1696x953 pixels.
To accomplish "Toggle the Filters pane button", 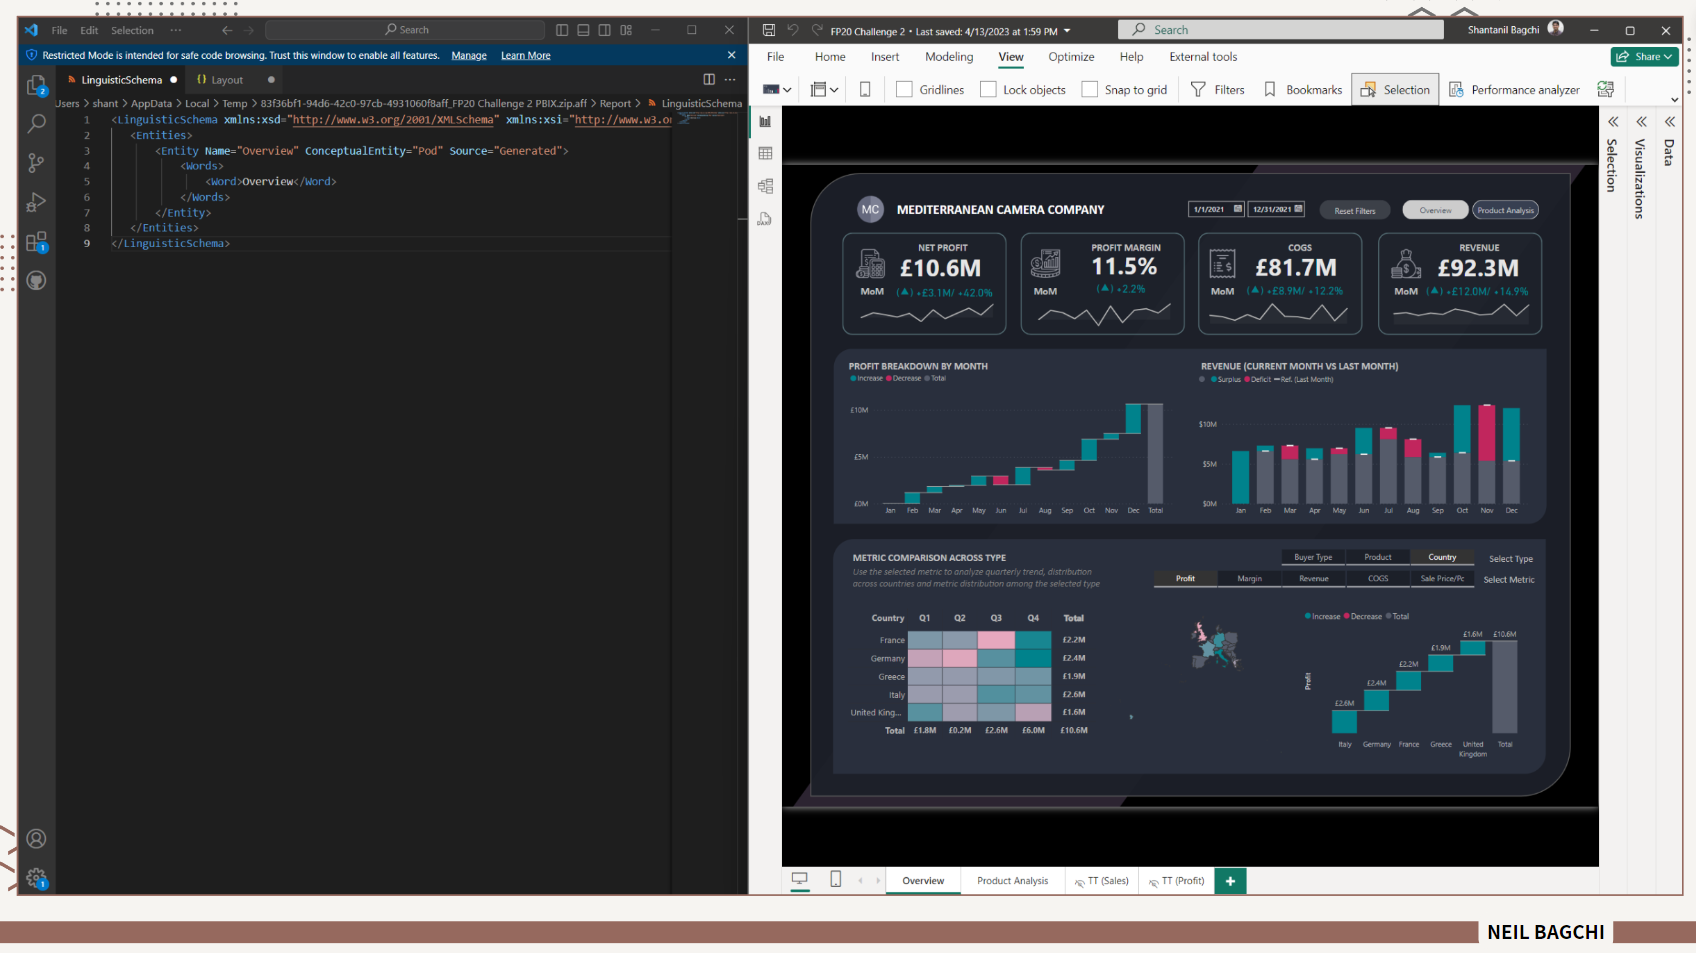I will click(1218, 90).
